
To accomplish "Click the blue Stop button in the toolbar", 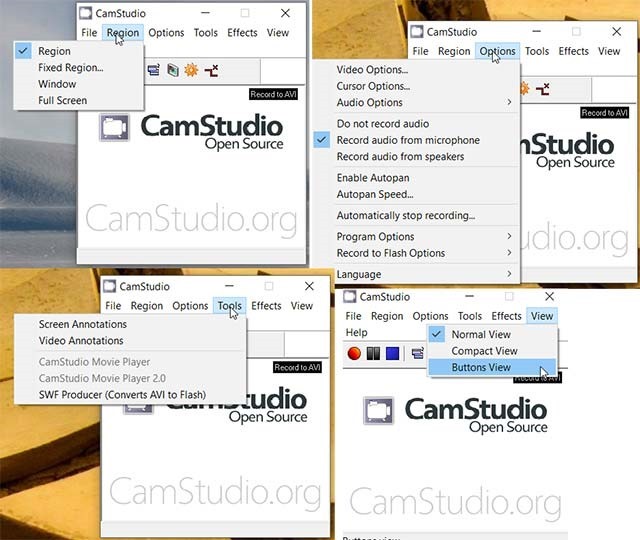I will [392, 353].
